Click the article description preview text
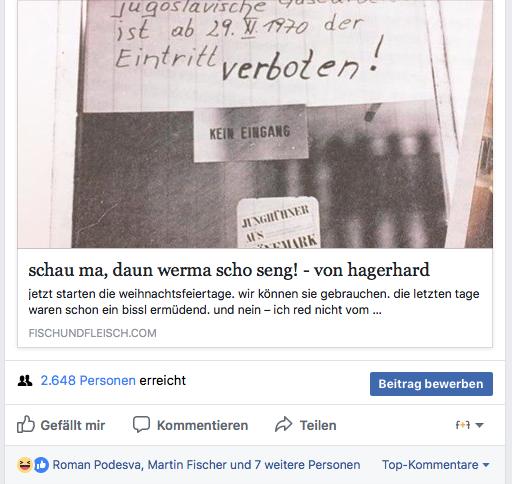 [x=254, y=302]
